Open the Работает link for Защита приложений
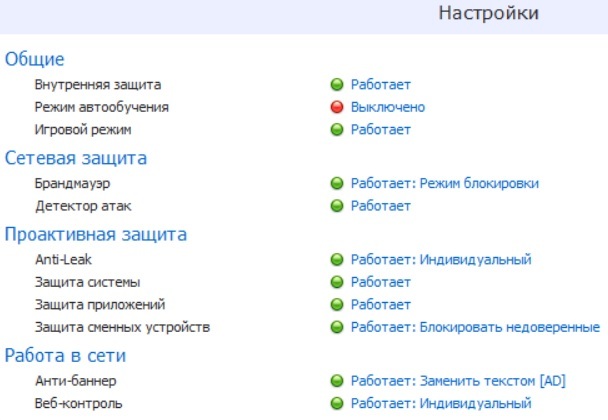The image size is (608, 420). coord(381,304)
